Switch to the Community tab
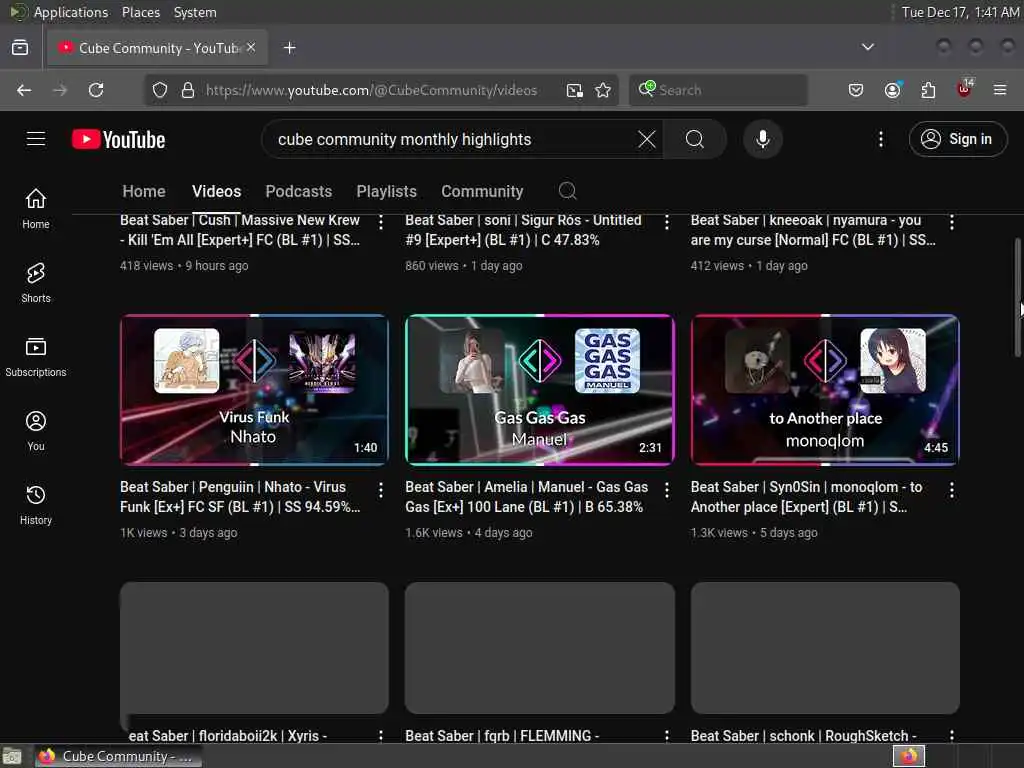Screen dimensions: 1024x768 point(482,191)
